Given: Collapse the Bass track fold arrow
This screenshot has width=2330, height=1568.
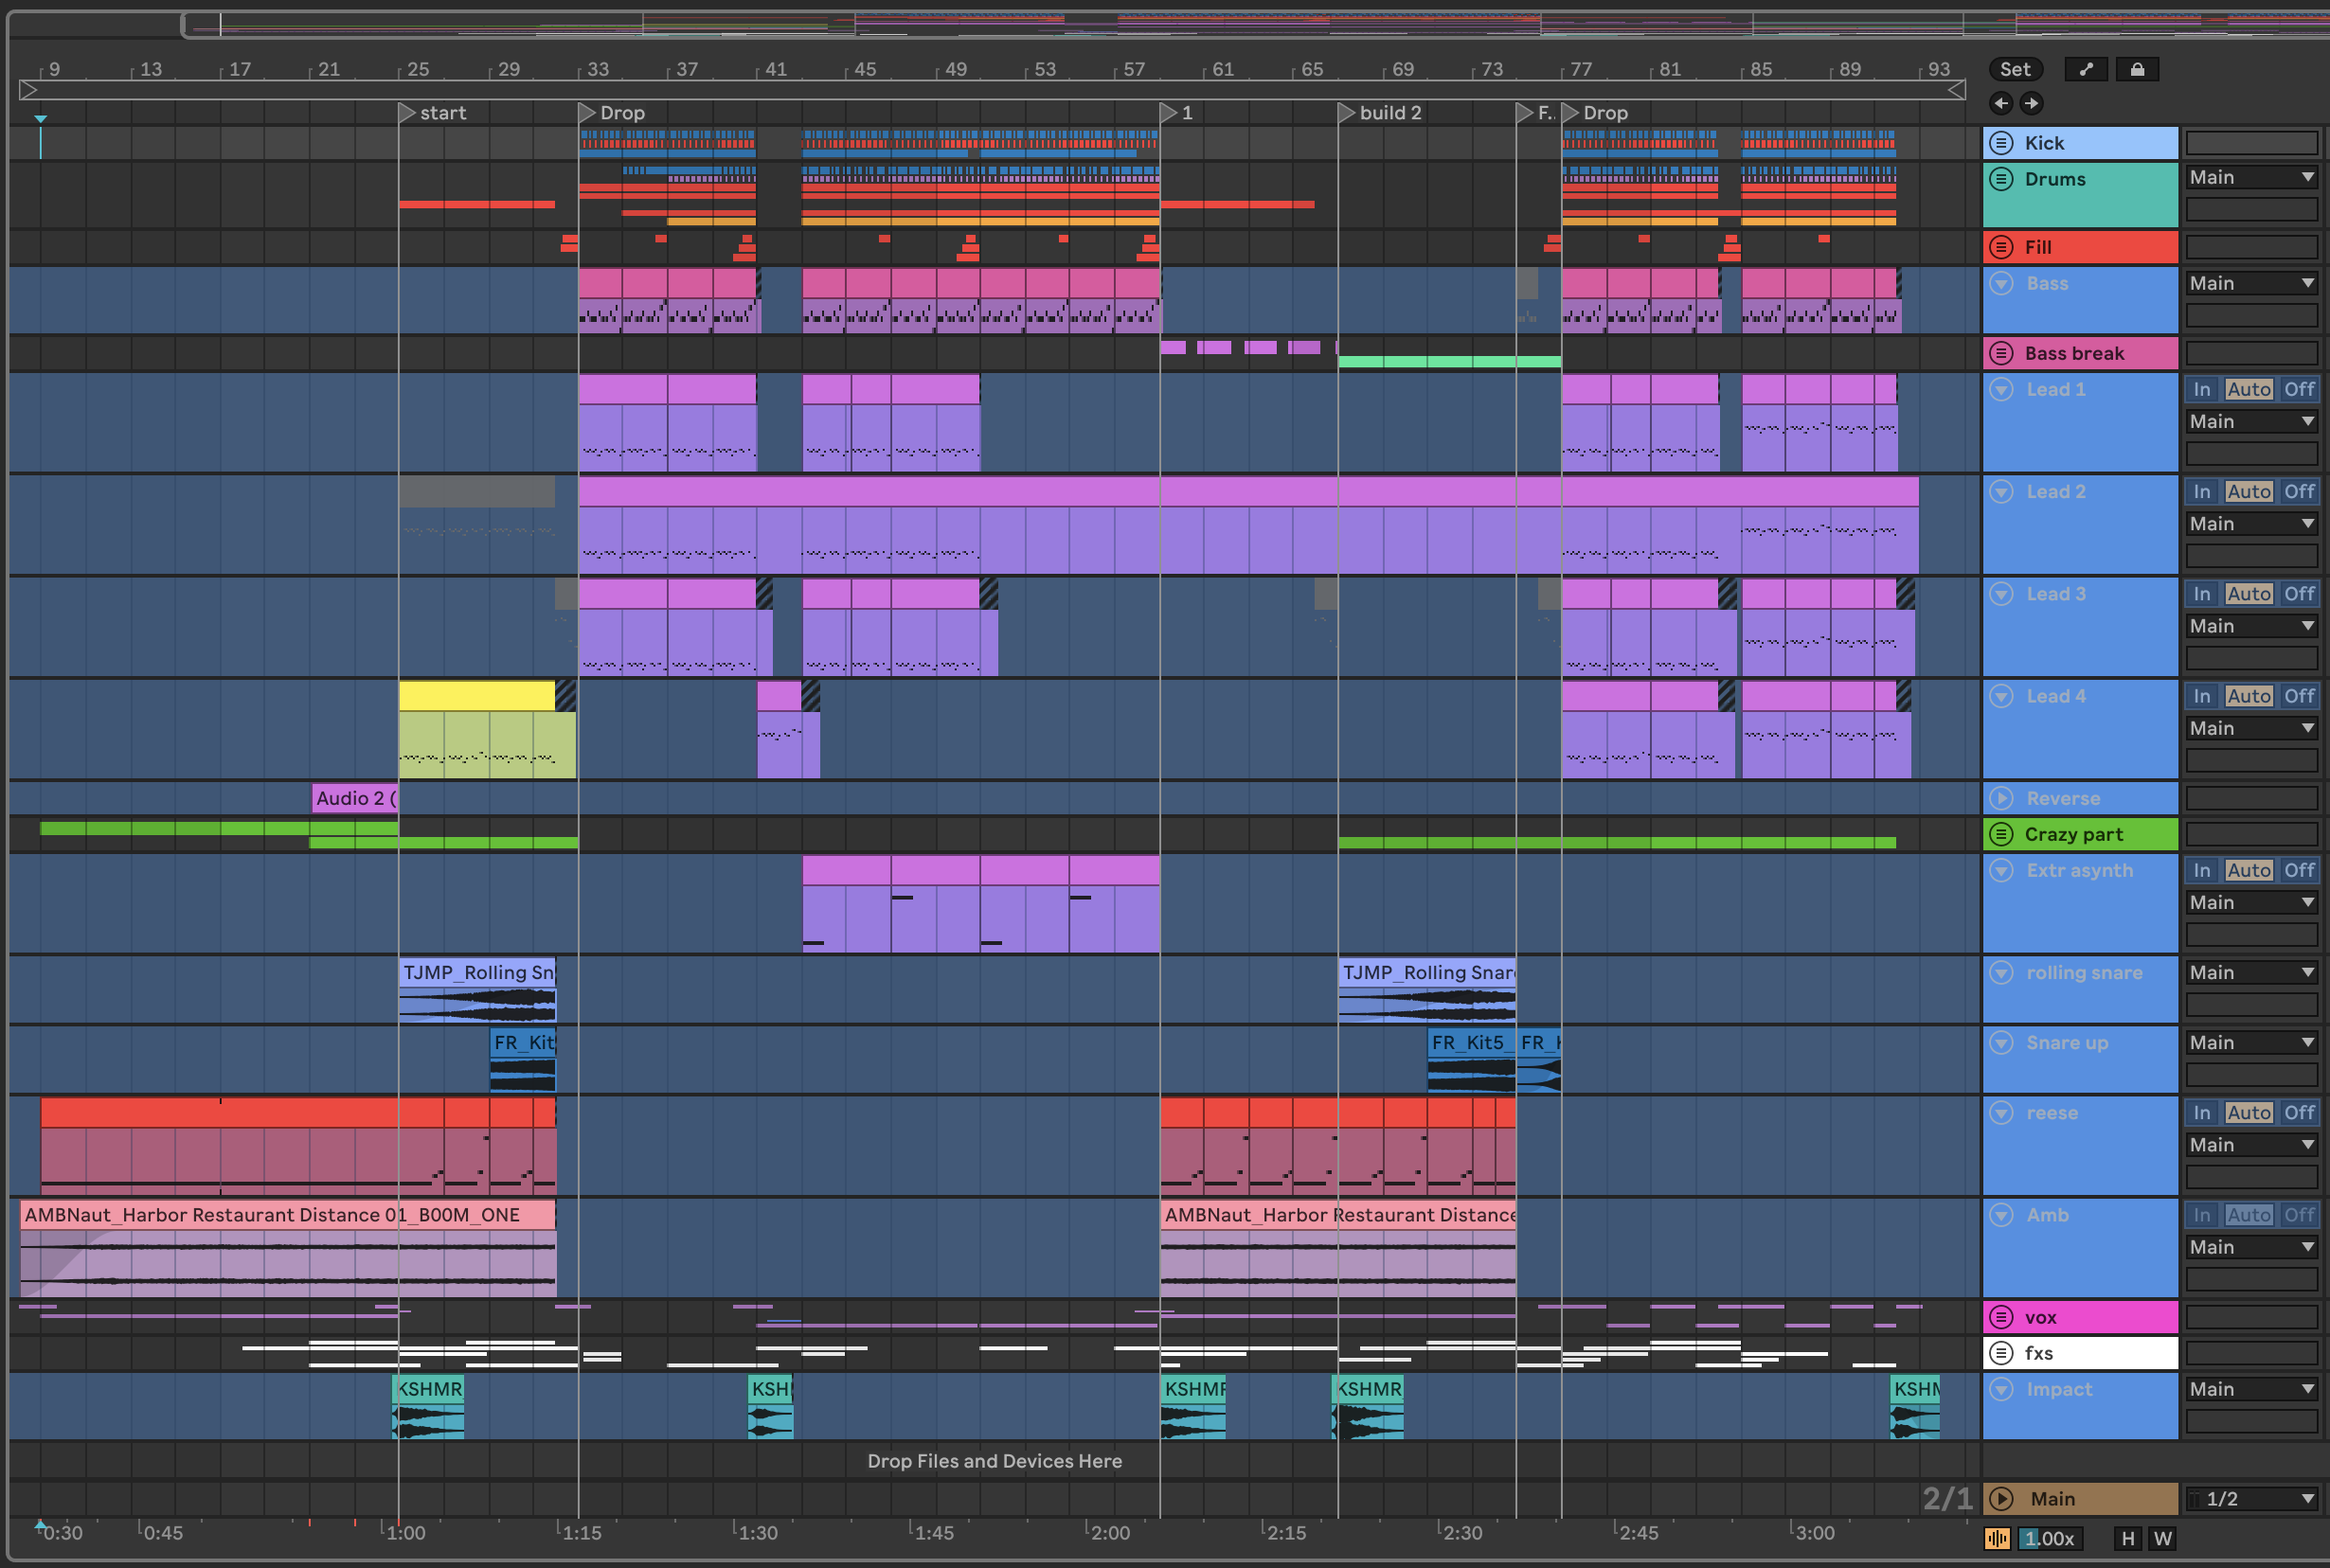Looking at the screenshot, I should (2001, 283).
